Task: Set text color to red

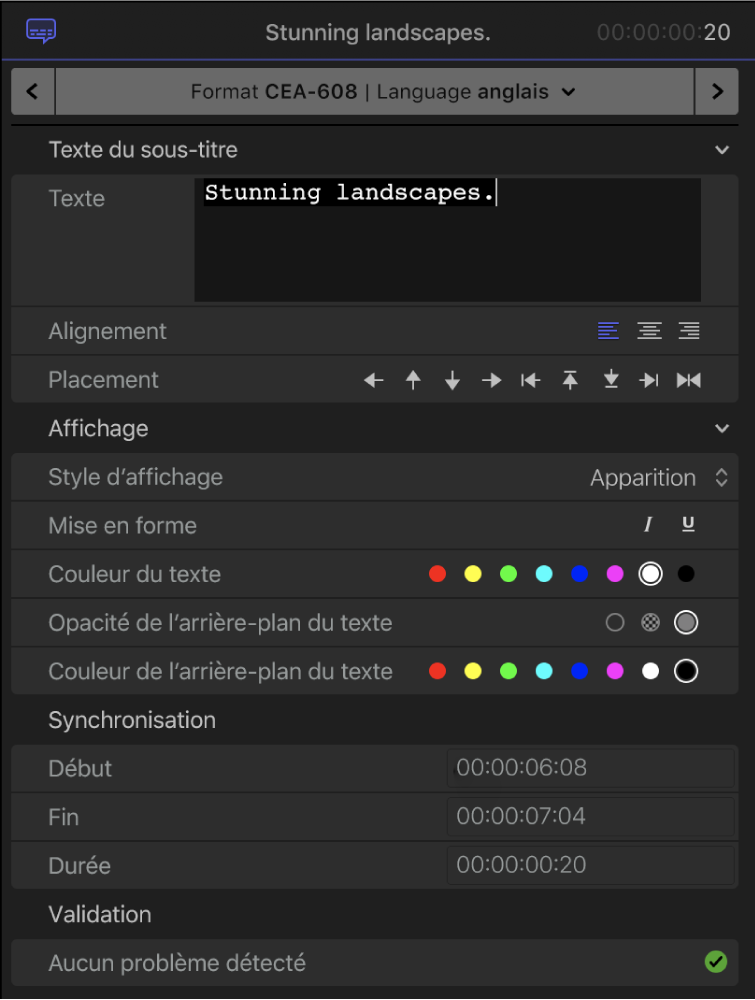Action: coord(437,574)
